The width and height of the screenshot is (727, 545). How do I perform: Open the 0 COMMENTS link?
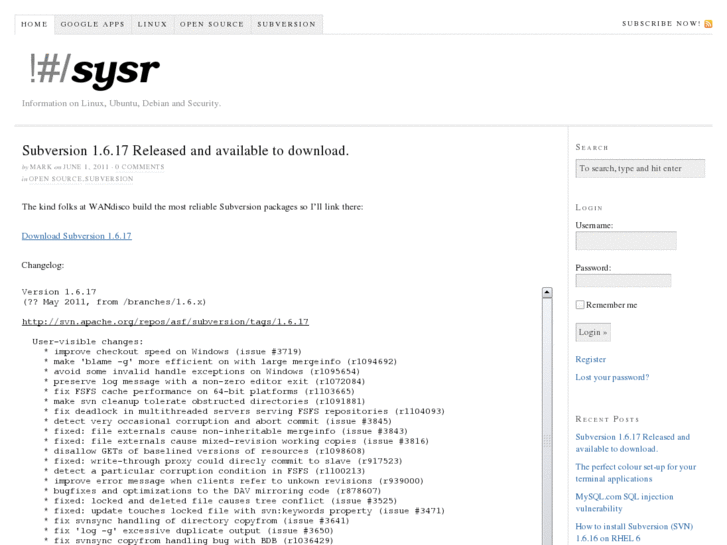(140, 167)
